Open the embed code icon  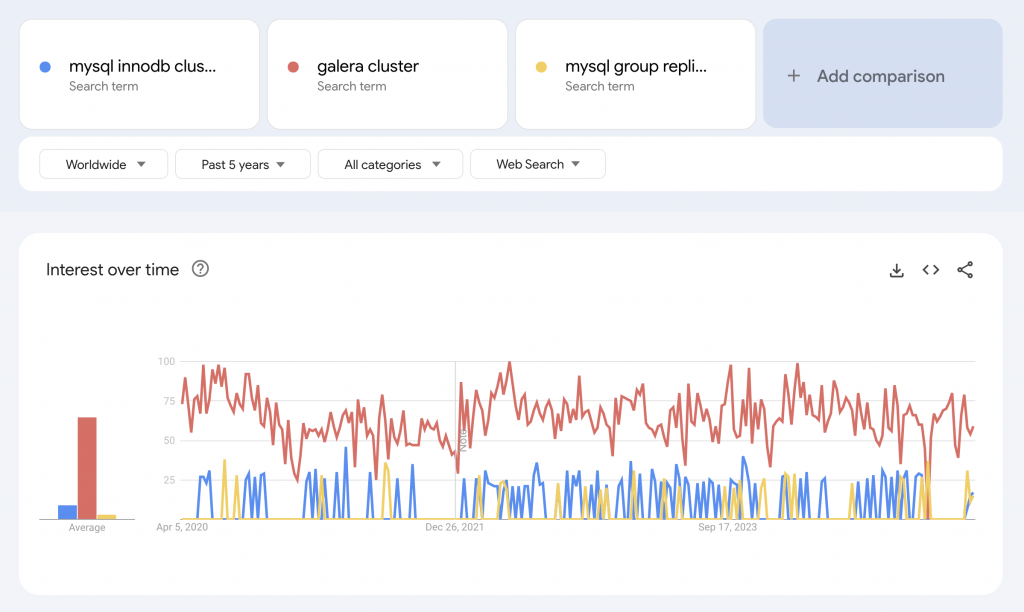(x=931, y=270)
